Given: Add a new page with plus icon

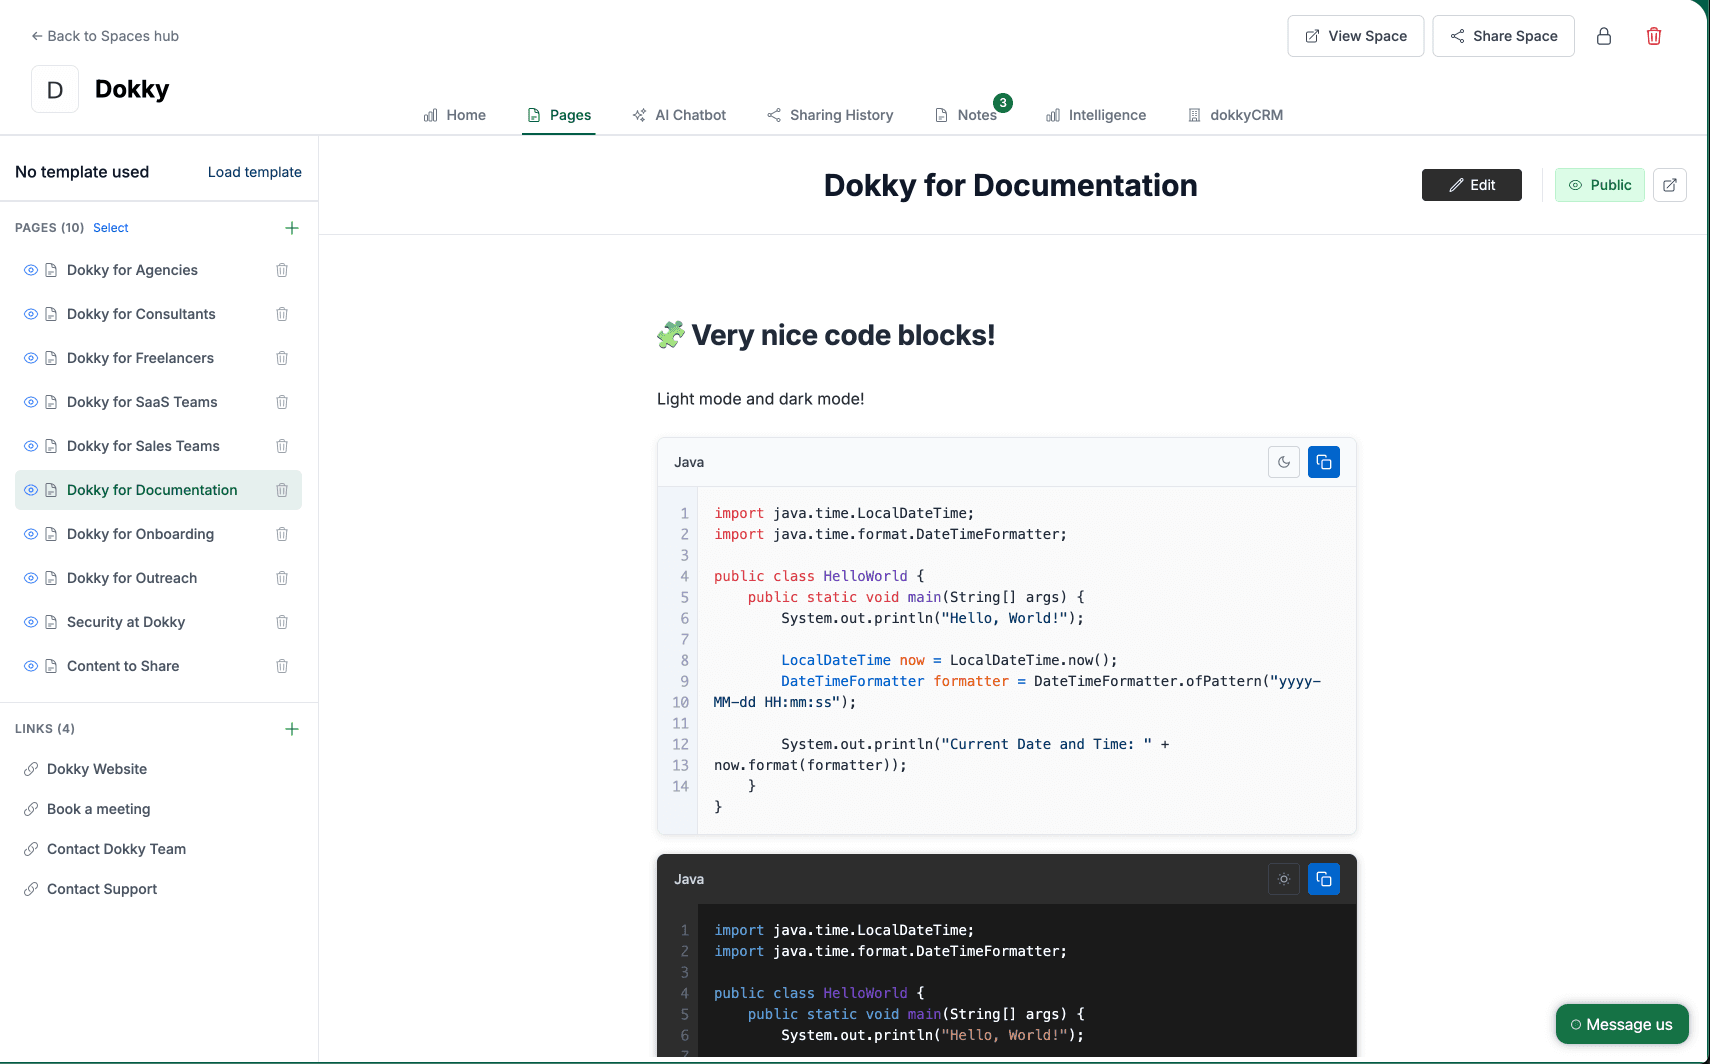Looking at the screenshot, I should 292,228.
